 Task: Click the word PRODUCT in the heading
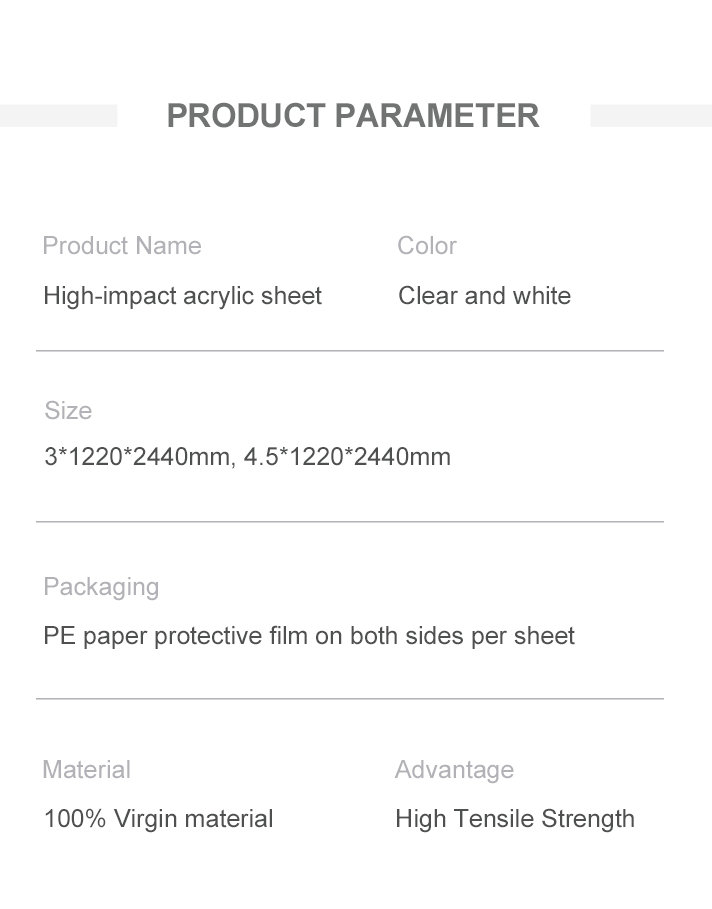(x=246, y=116)
